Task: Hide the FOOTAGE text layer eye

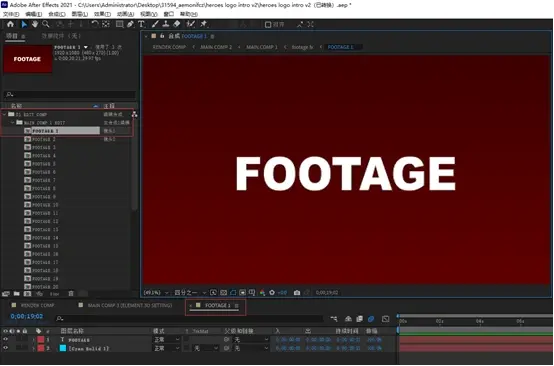Action: 5,340
